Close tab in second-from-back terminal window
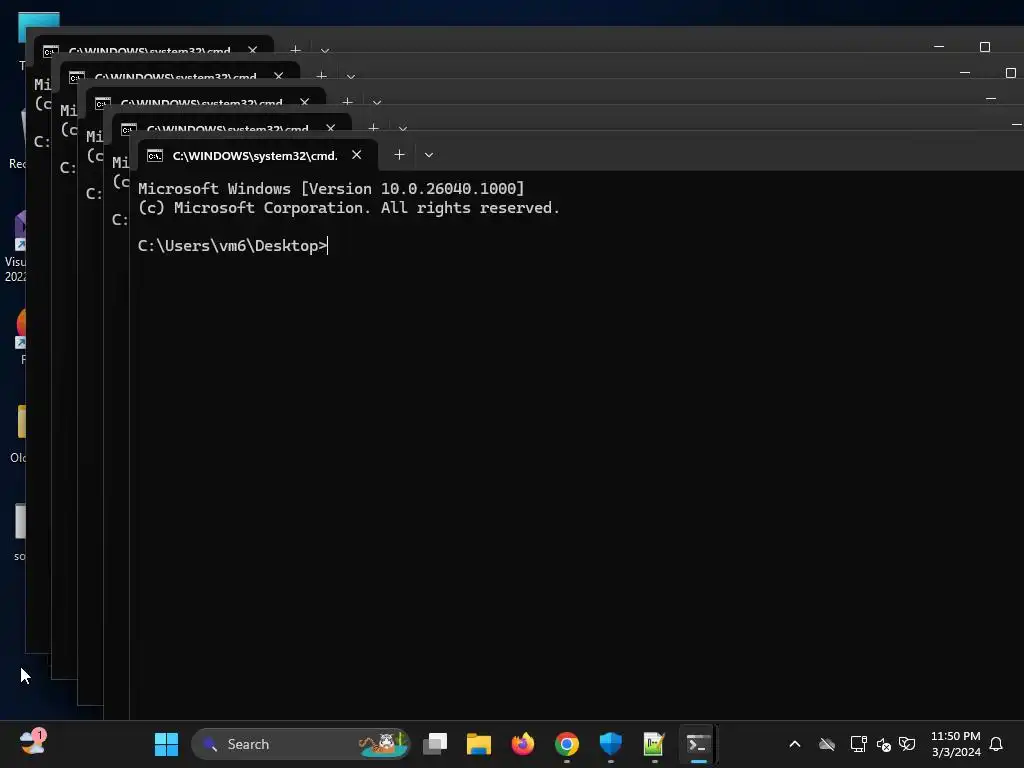This screenshot has width=1024, height=768. [x=279, y=76]
